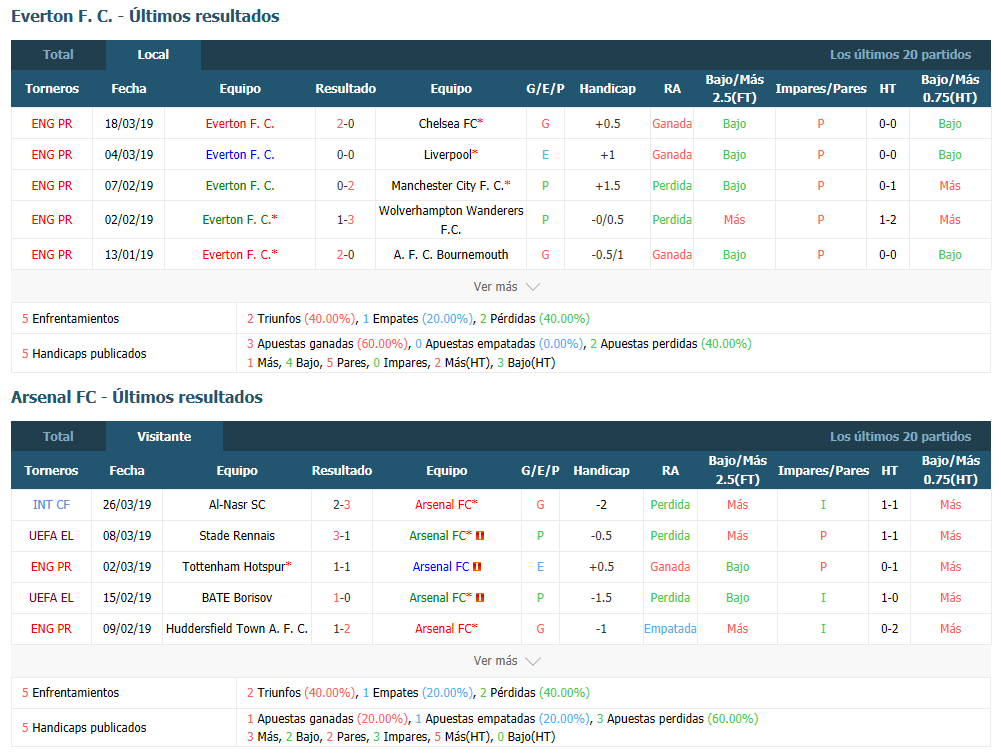Click the 2-0 result against Chelsea
Screen dimensions: 1001x755
tap(345, 124)
